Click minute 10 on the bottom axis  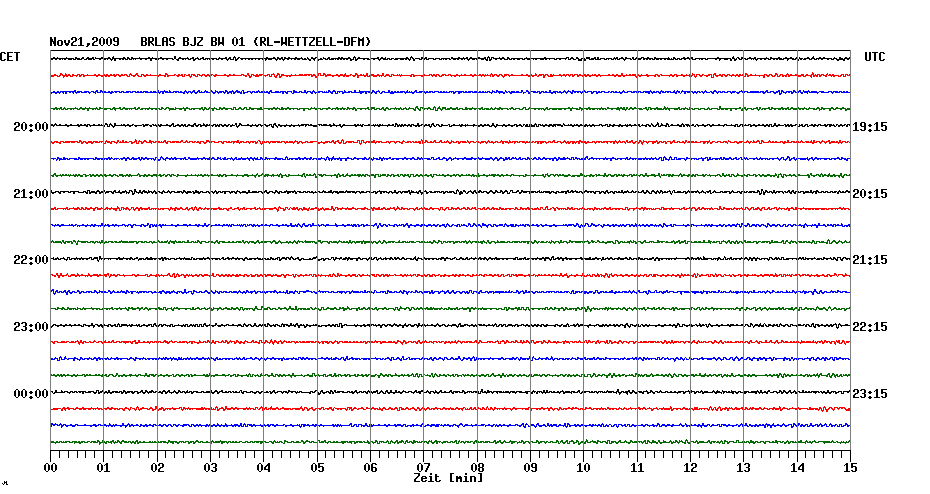point(583,467)
